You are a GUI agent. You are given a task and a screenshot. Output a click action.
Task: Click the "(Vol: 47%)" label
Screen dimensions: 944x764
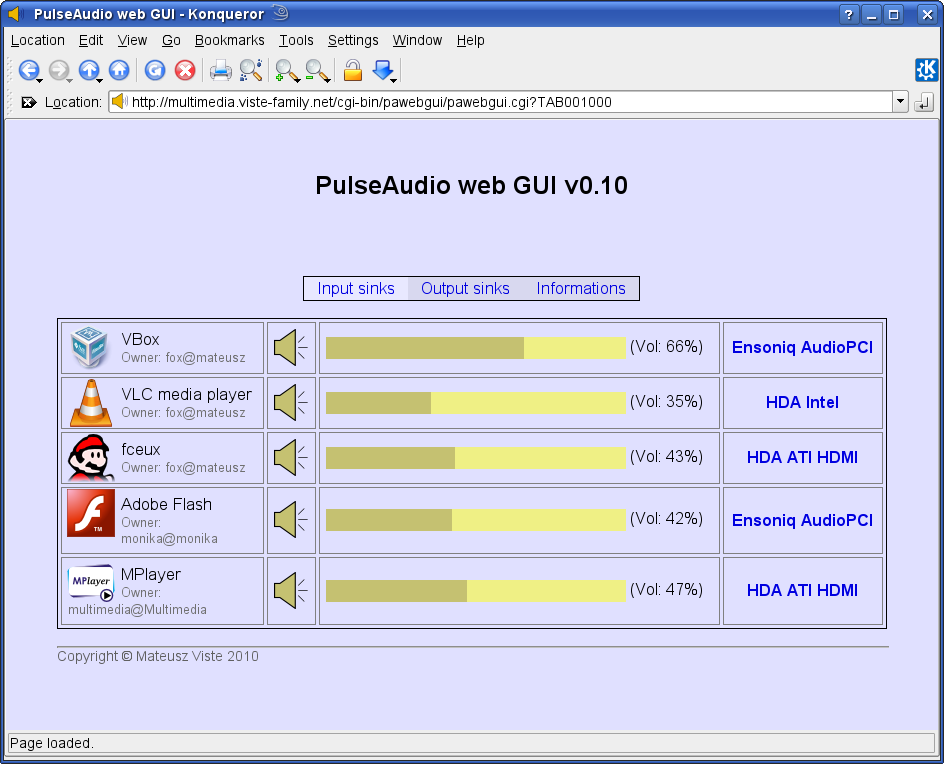click(x=666, y=589)
